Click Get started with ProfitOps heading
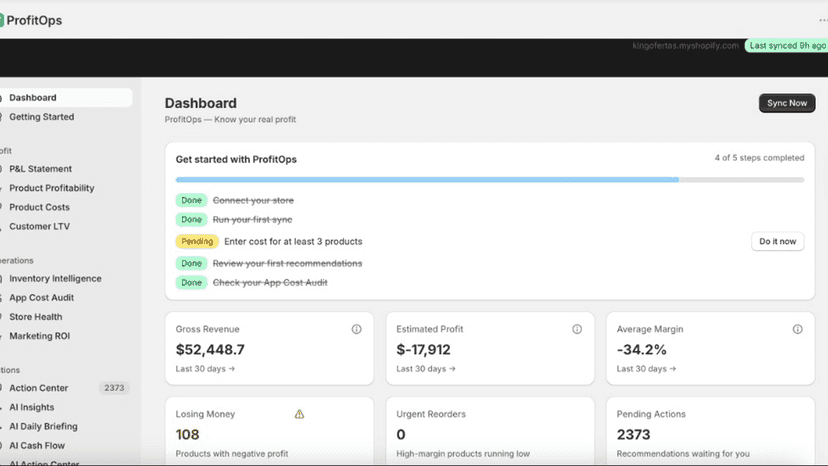Screen dimensions: 828x466 click(x=236, y=160)
